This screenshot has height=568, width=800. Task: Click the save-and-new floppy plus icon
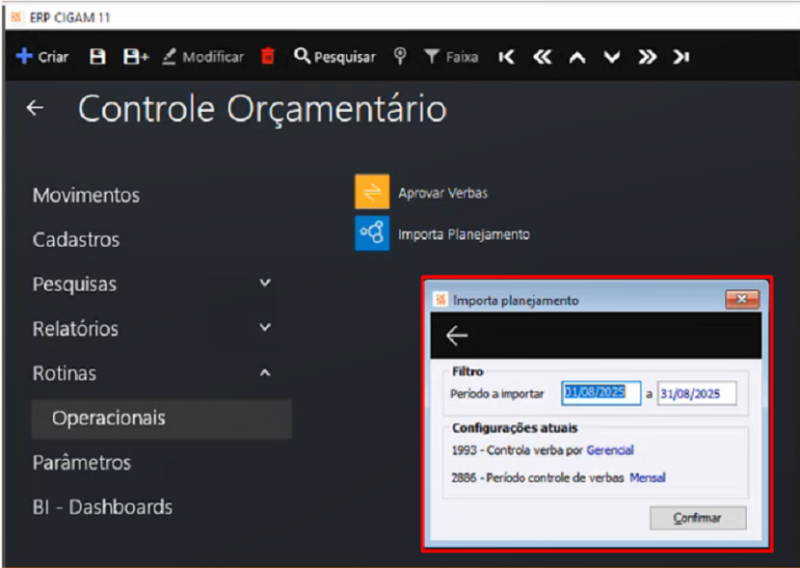click(x=136, y=57)
